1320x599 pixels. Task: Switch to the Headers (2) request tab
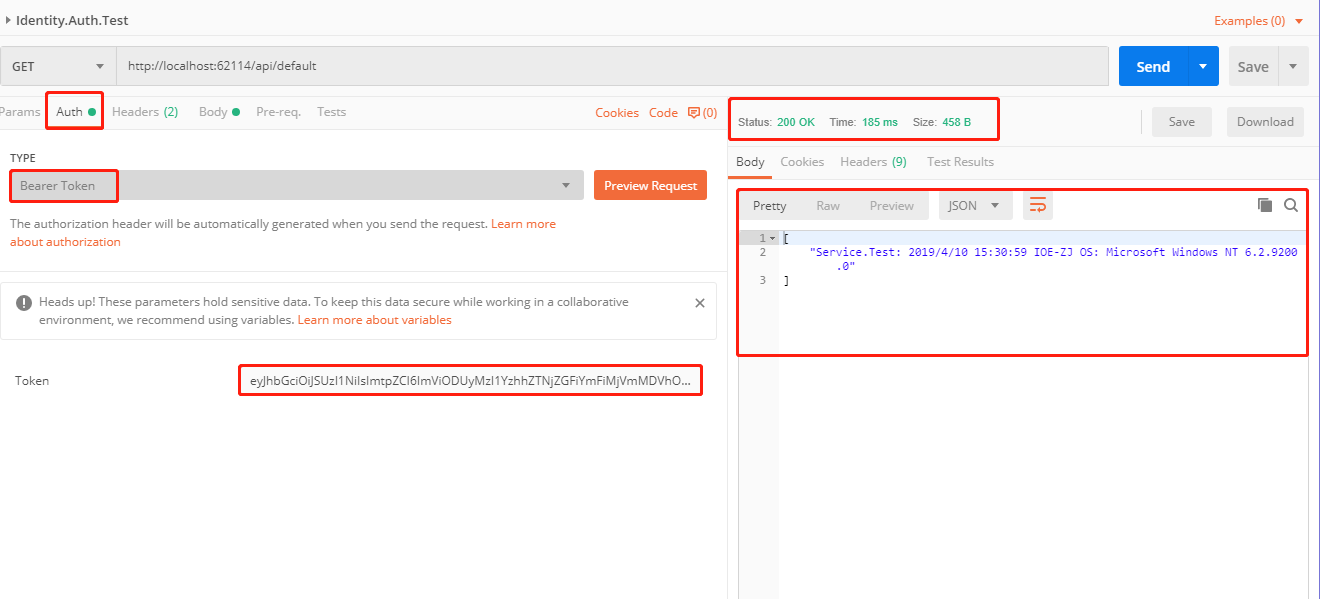[x=145, y=112]
